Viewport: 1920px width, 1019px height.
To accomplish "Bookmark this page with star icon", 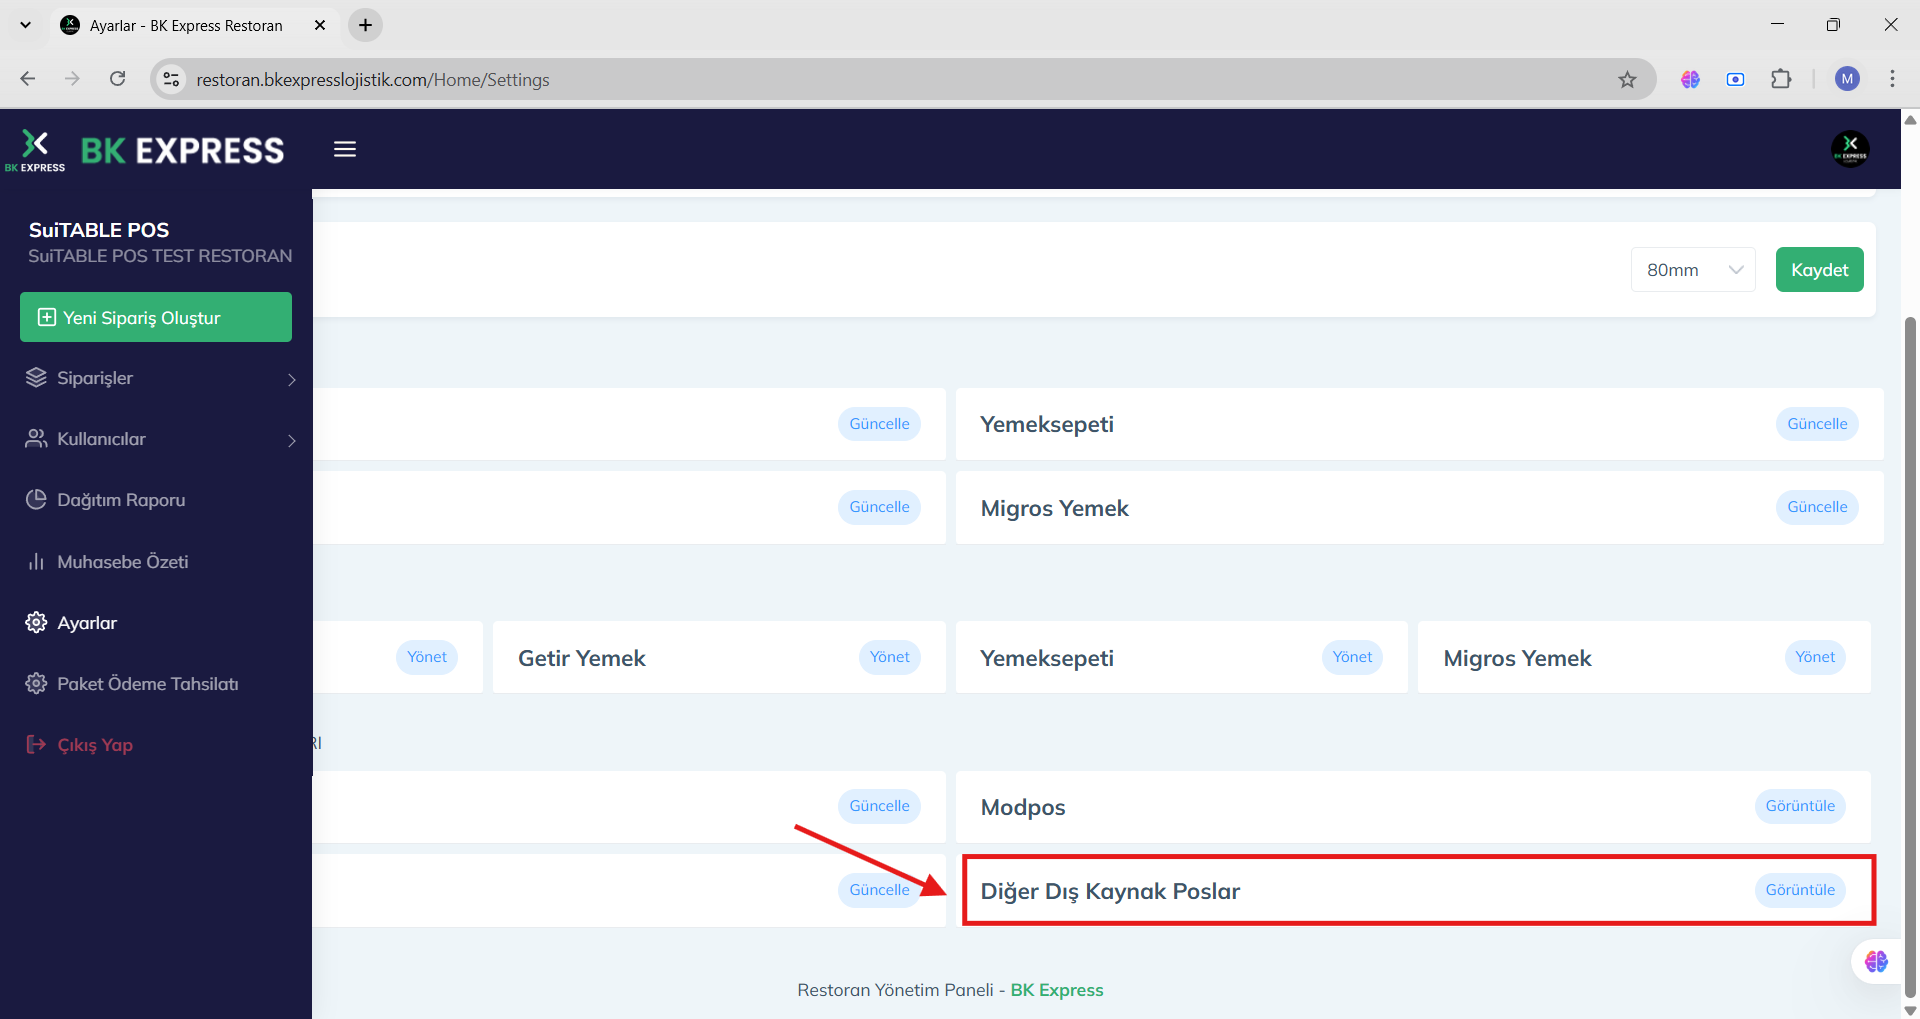I will [x=1627, y=80].
